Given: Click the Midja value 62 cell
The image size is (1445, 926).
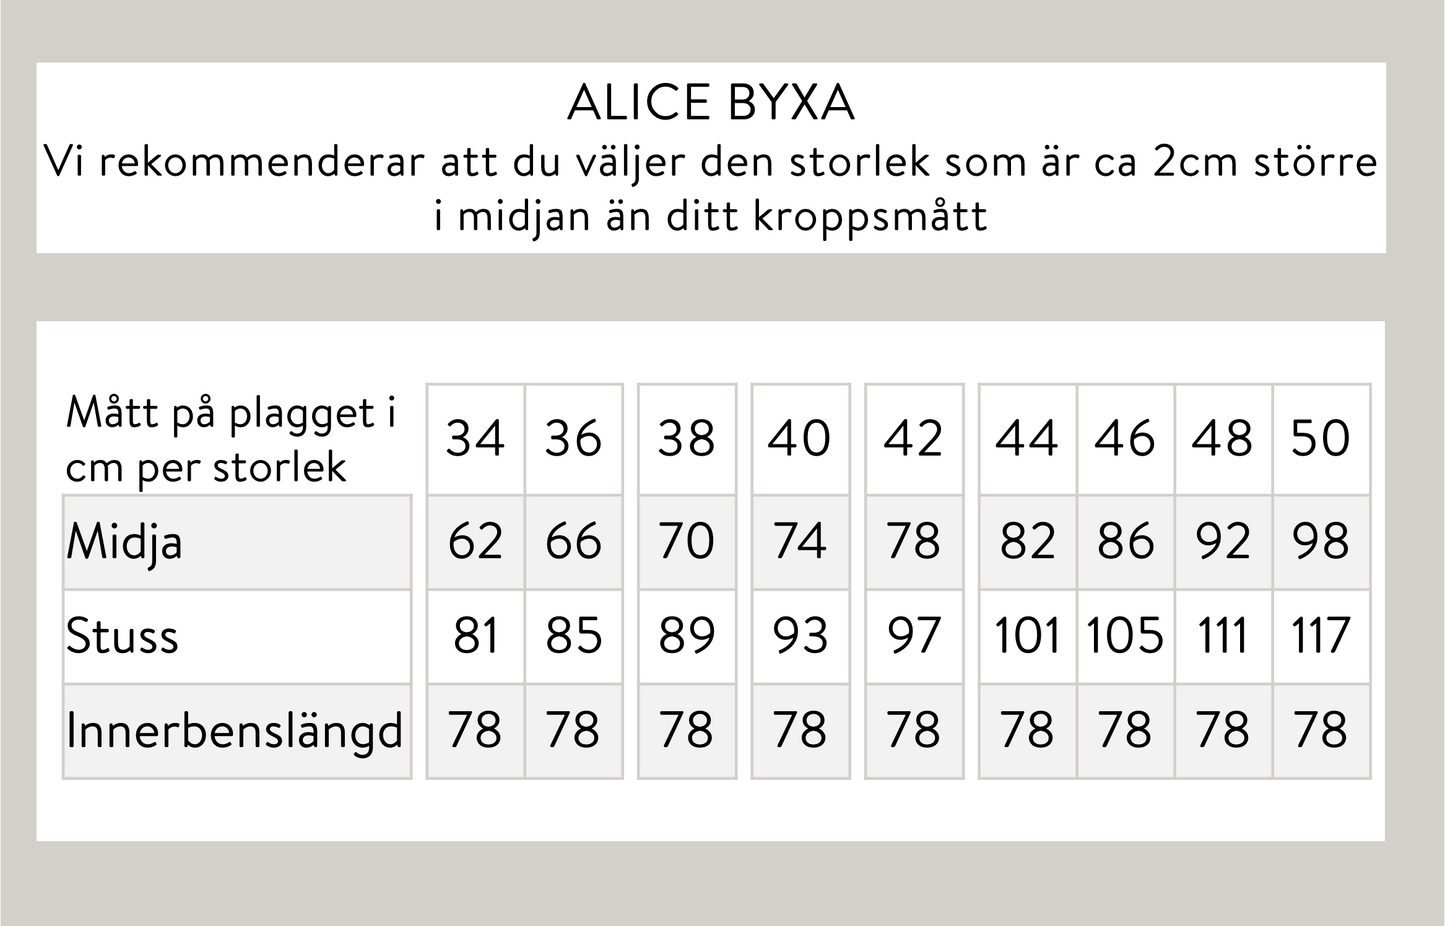Looking at the screenshot, I should [x=475, y=542].
